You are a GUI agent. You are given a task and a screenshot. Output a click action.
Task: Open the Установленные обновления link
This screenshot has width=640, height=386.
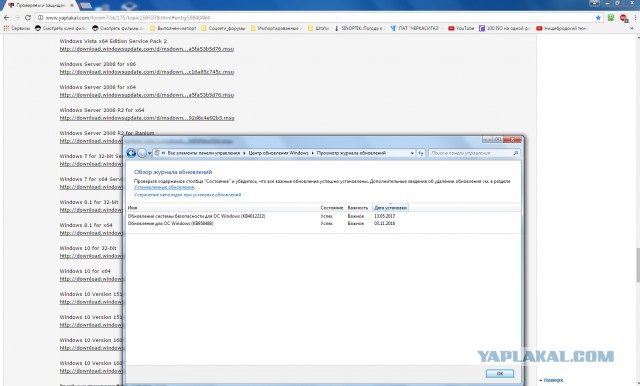164,187
